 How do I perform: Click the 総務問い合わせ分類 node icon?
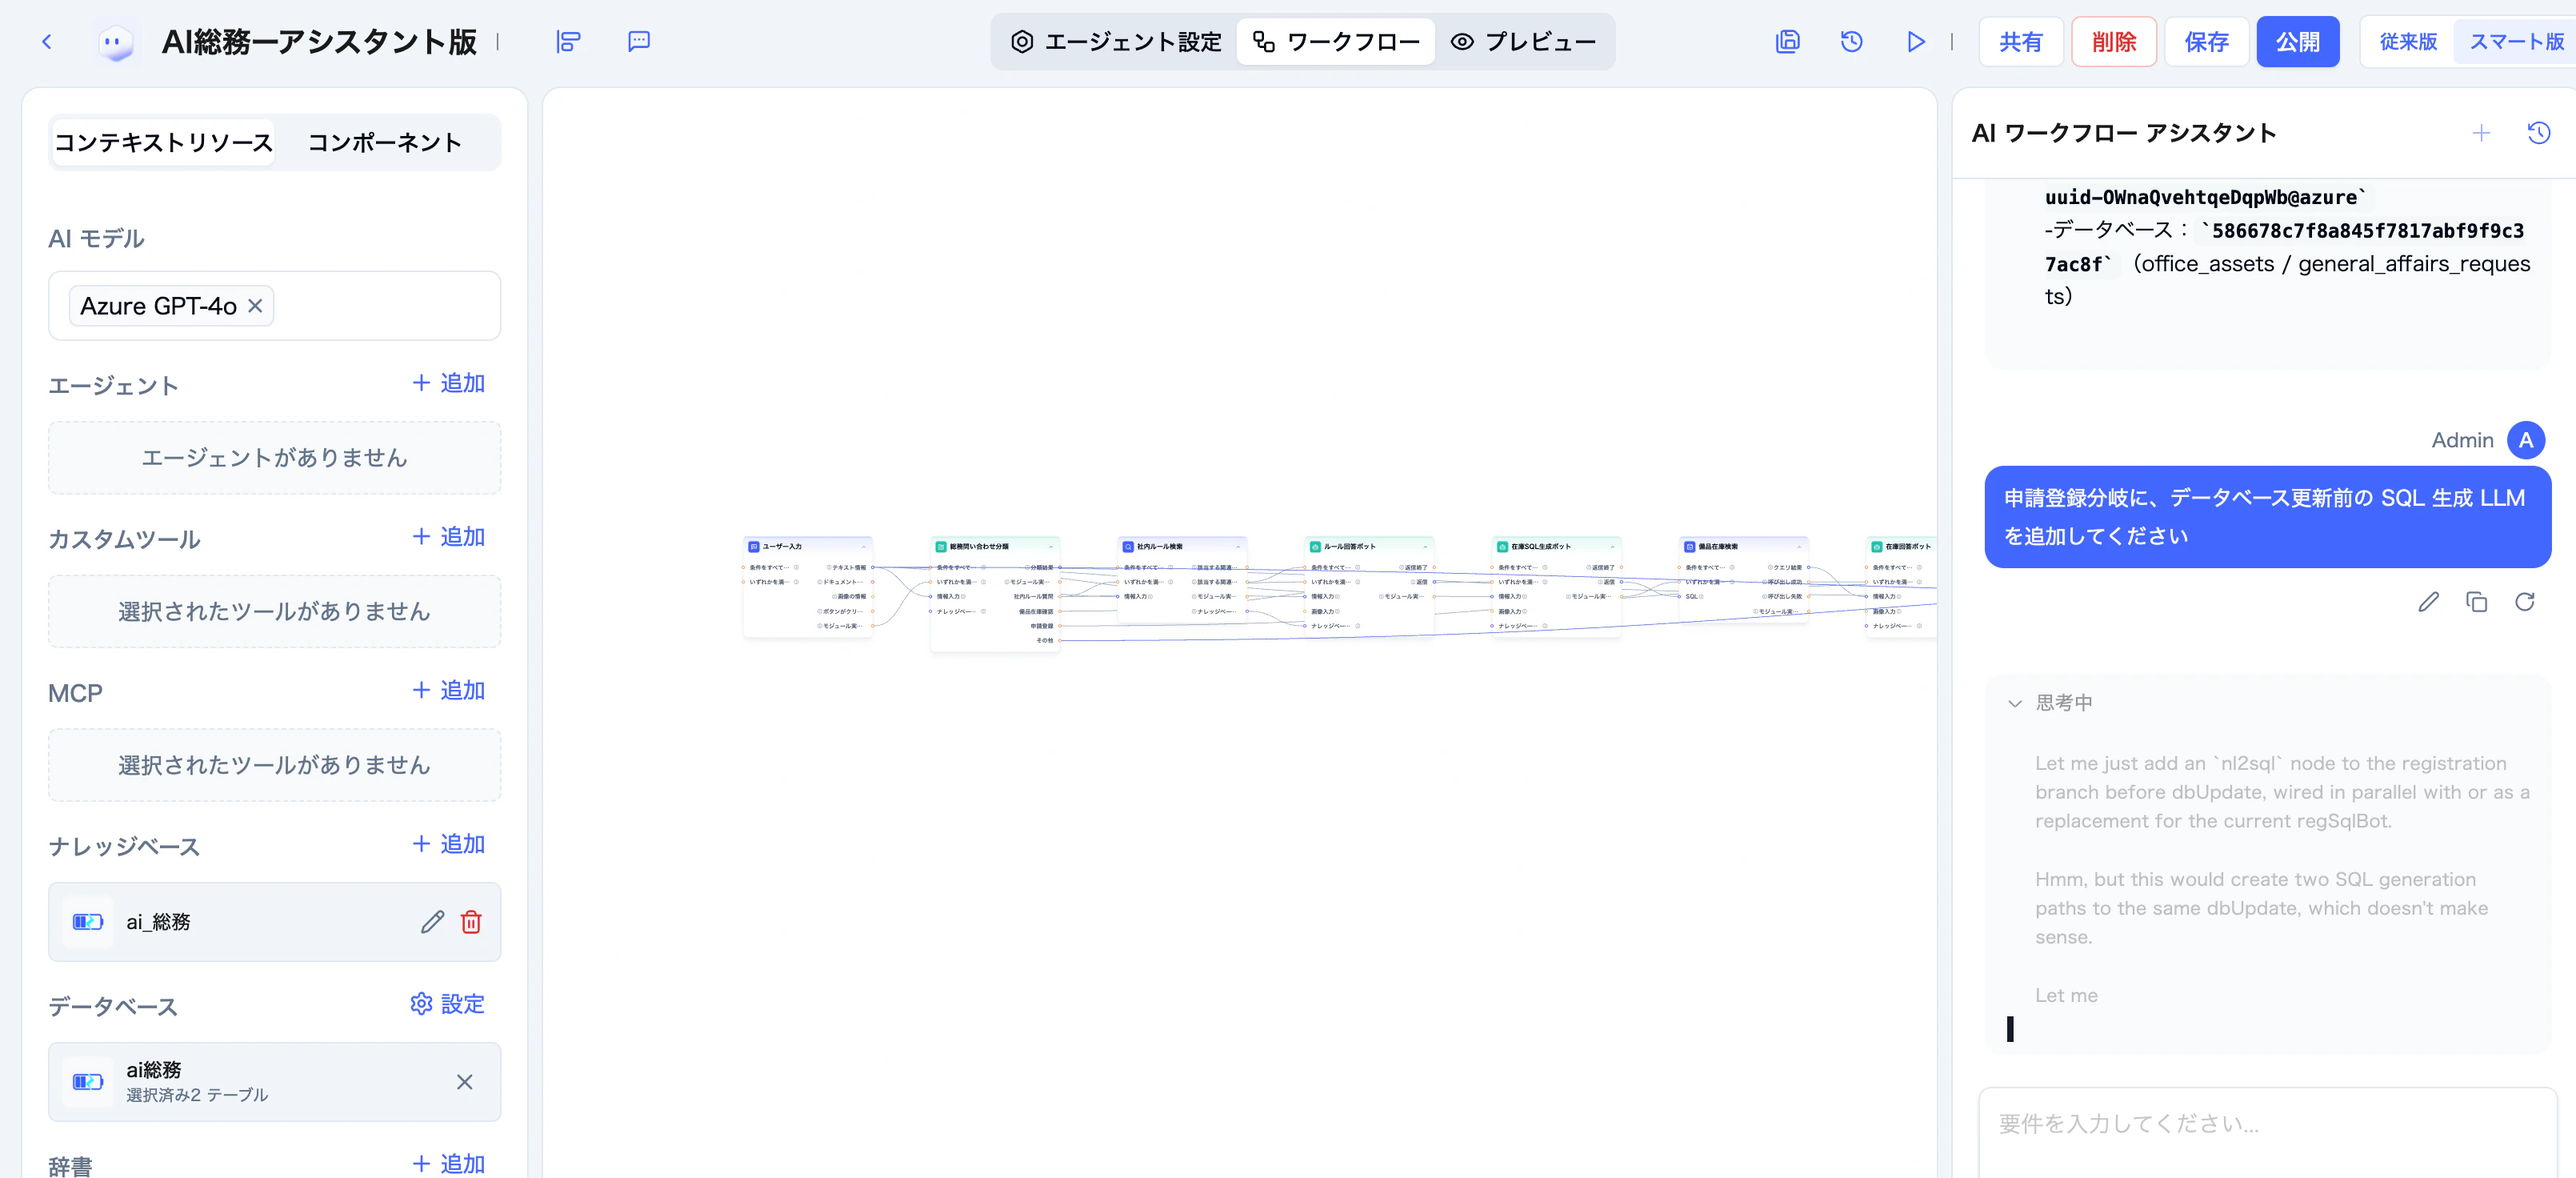pyautogui.click(x=941, y=547)
